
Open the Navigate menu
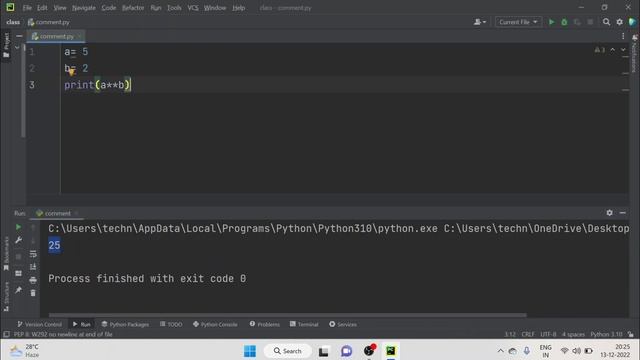pyautogui.click(x=84, y=8)
